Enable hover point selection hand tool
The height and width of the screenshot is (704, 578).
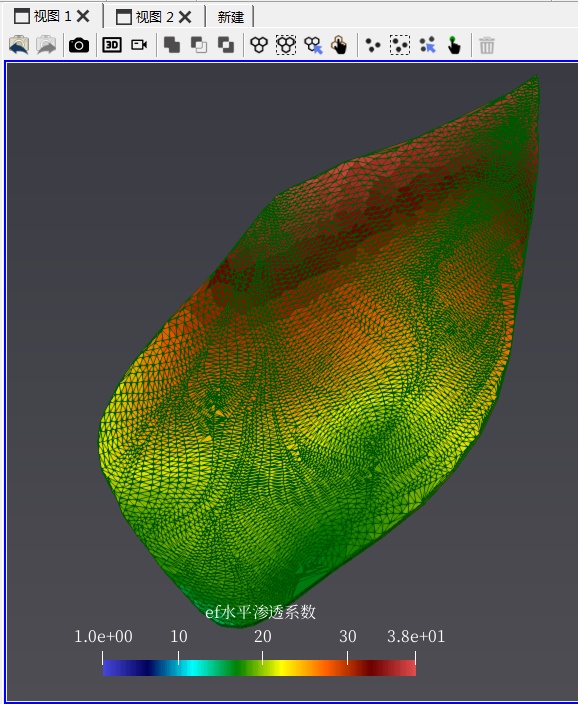tap(454, 45)
